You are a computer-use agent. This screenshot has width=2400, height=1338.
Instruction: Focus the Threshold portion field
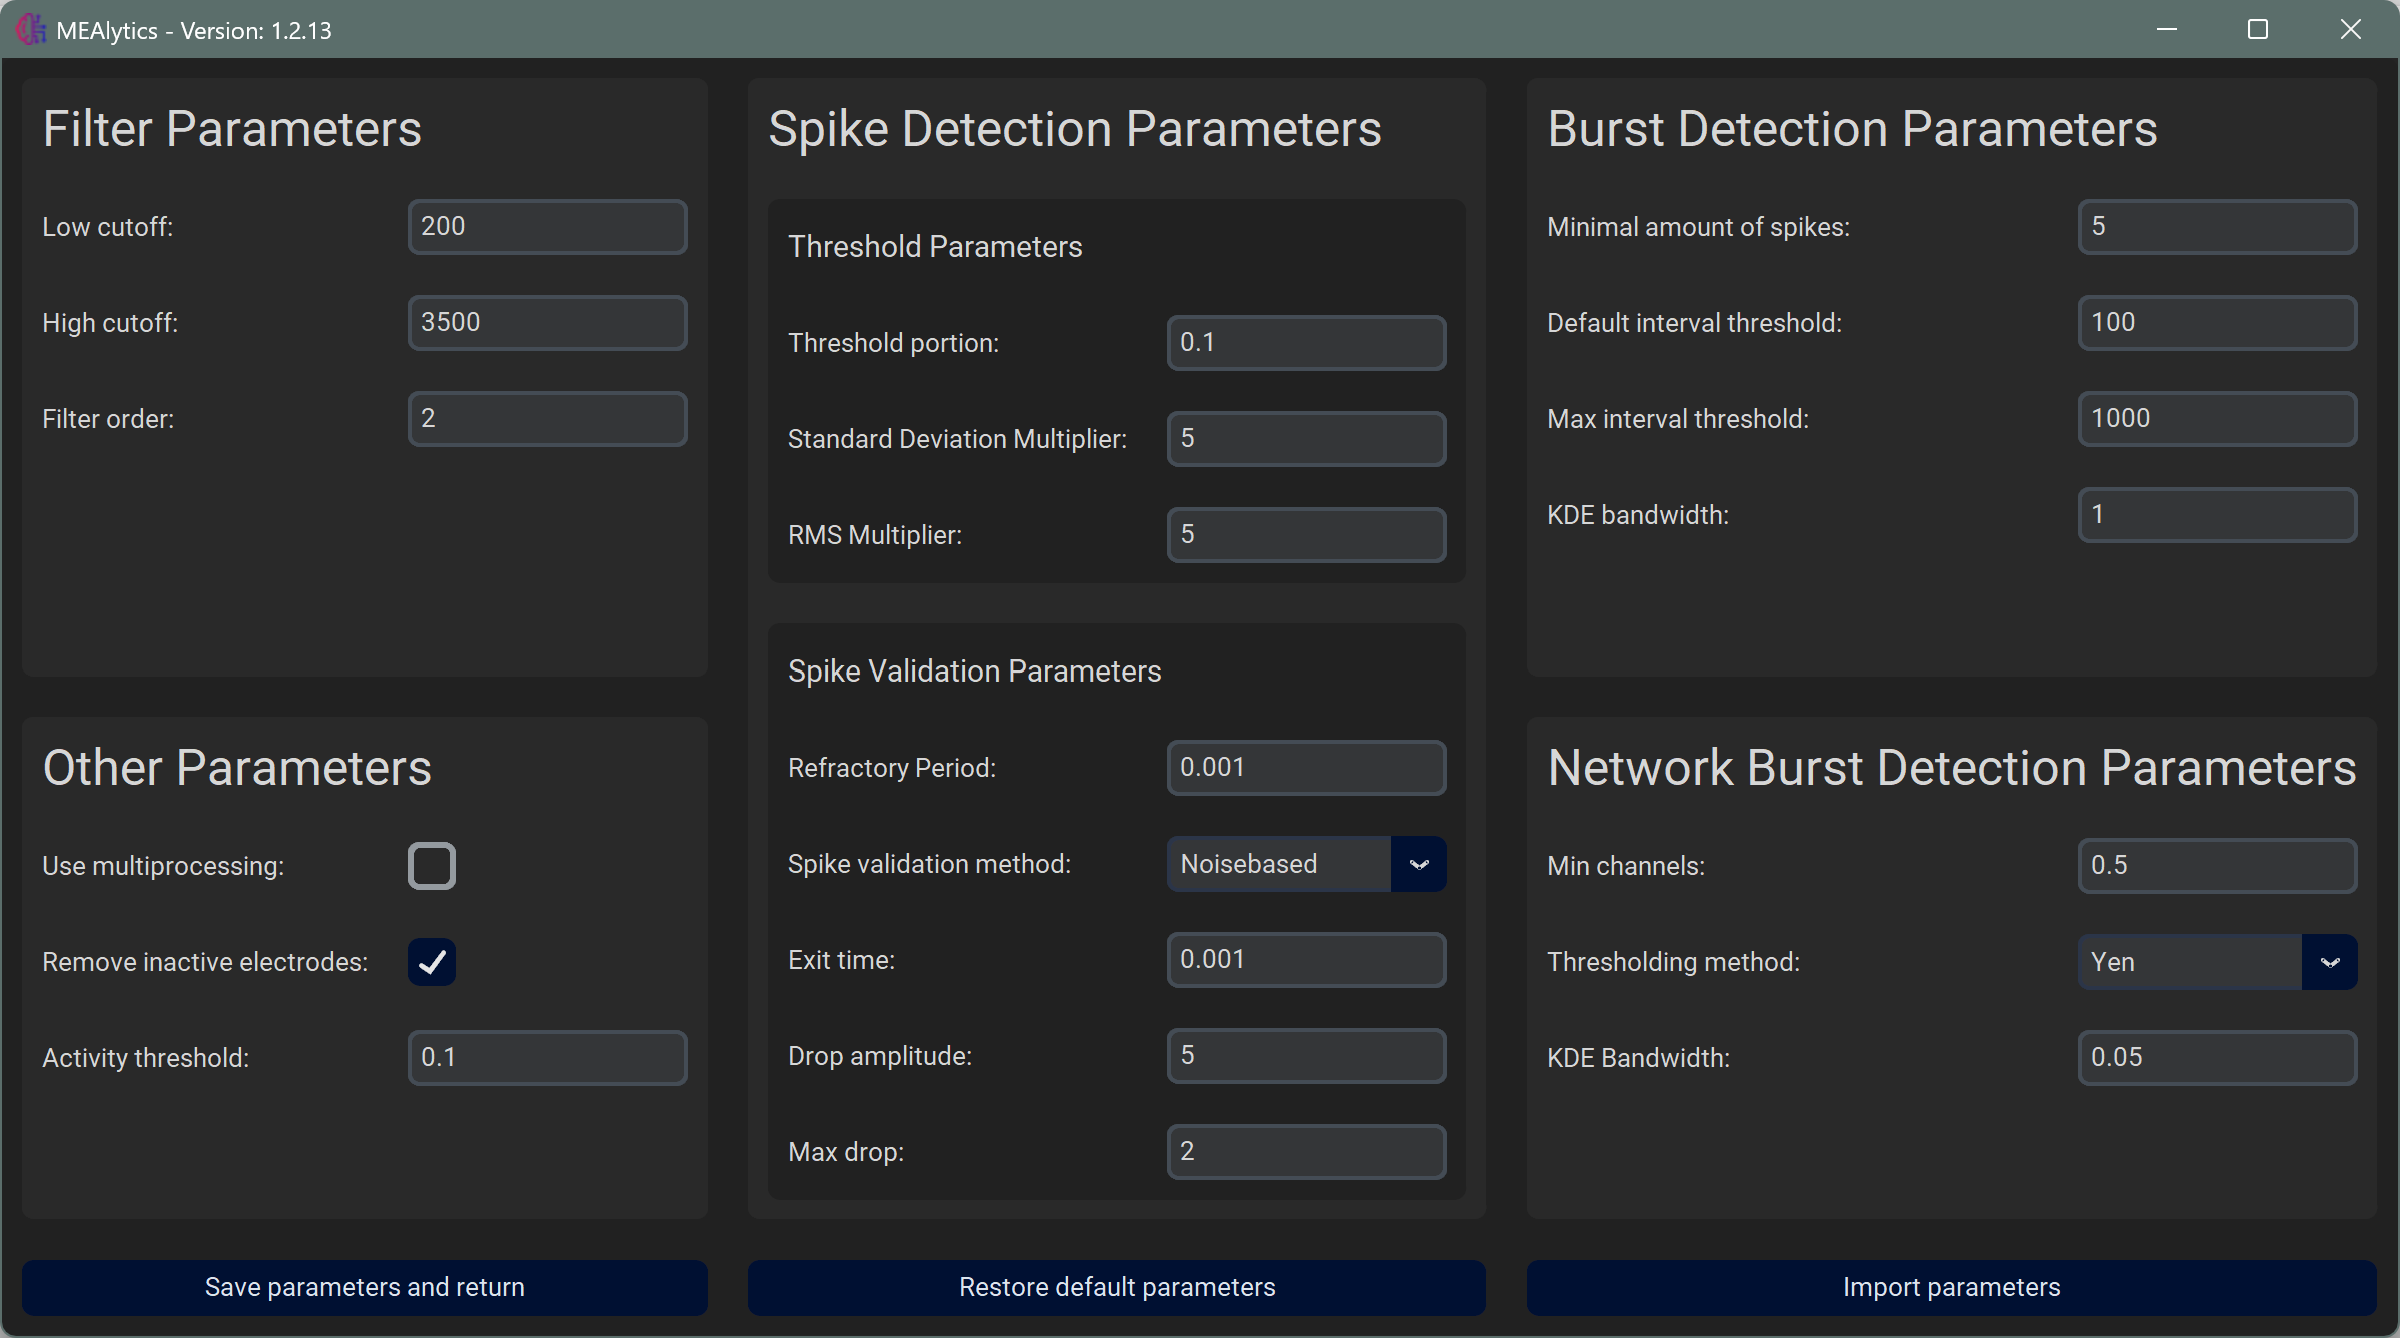[1305, 343]
